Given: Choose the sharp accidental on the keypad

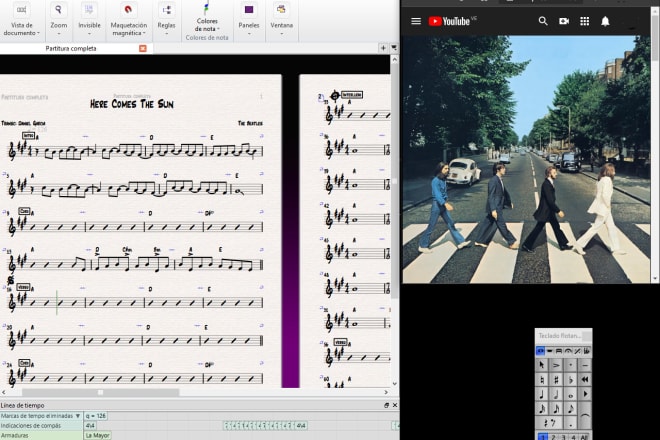Looking at the screenshot, I should pyautogui.click(x=556, y=380).
